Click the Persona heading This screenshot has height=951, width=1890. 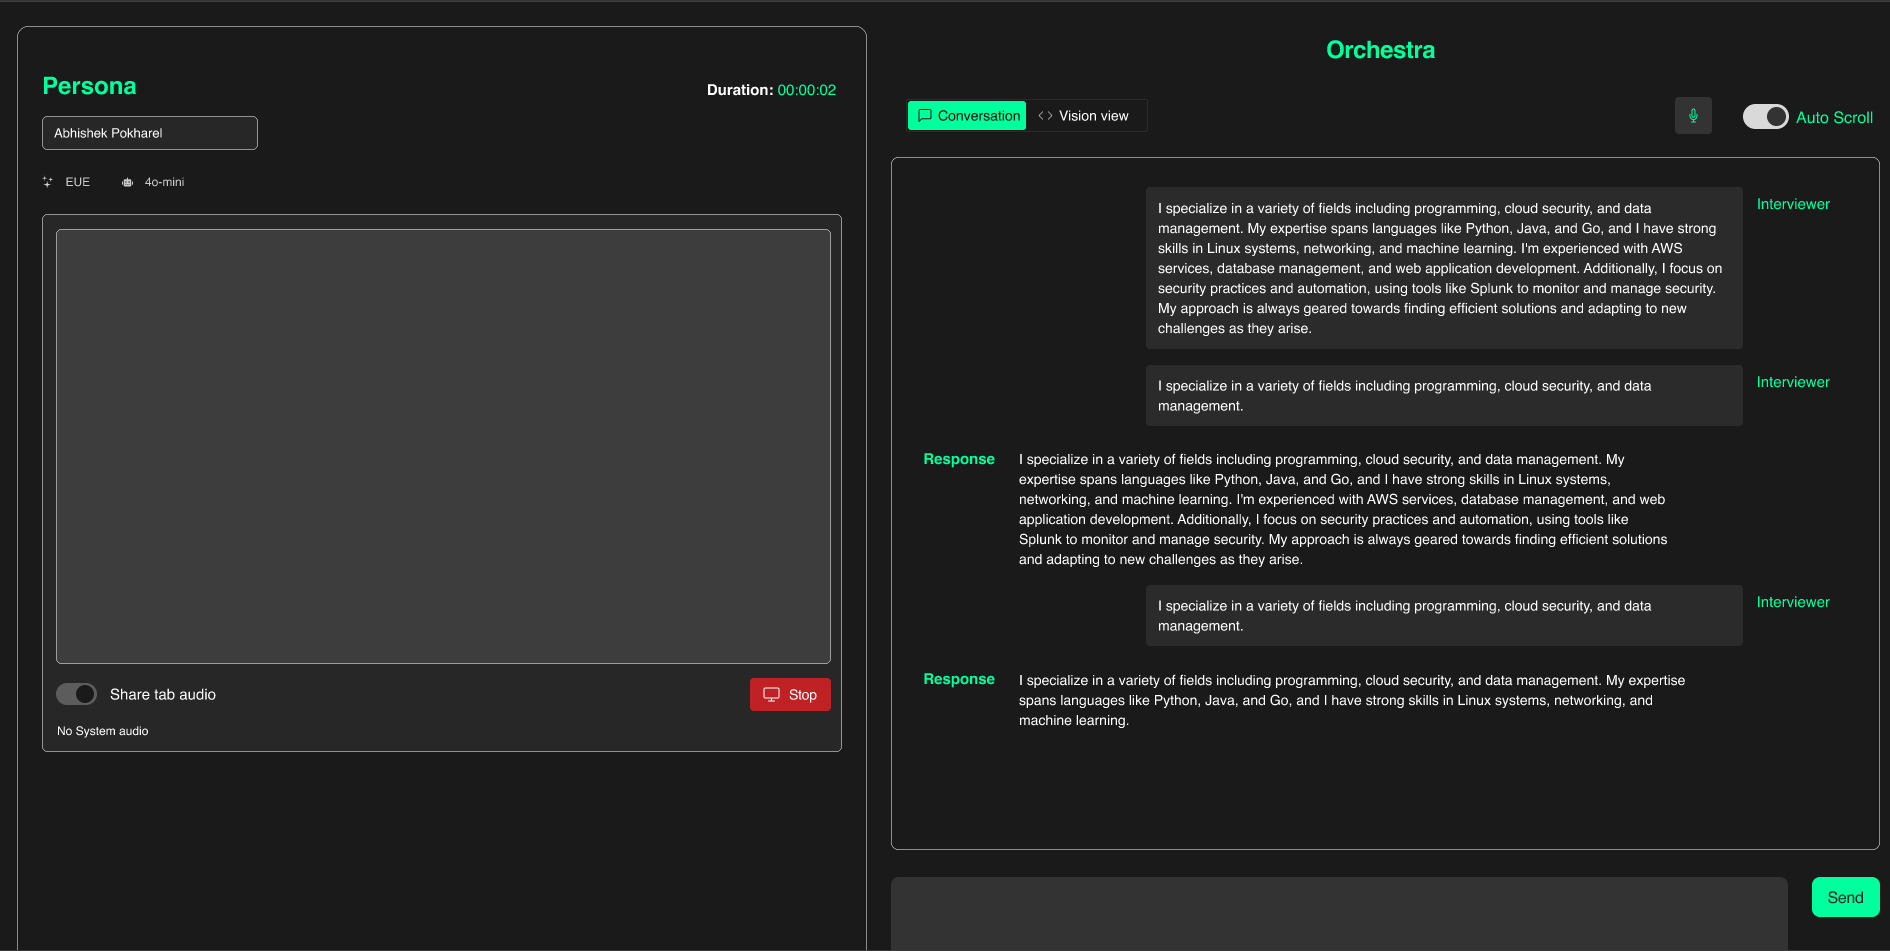point(89,86)
